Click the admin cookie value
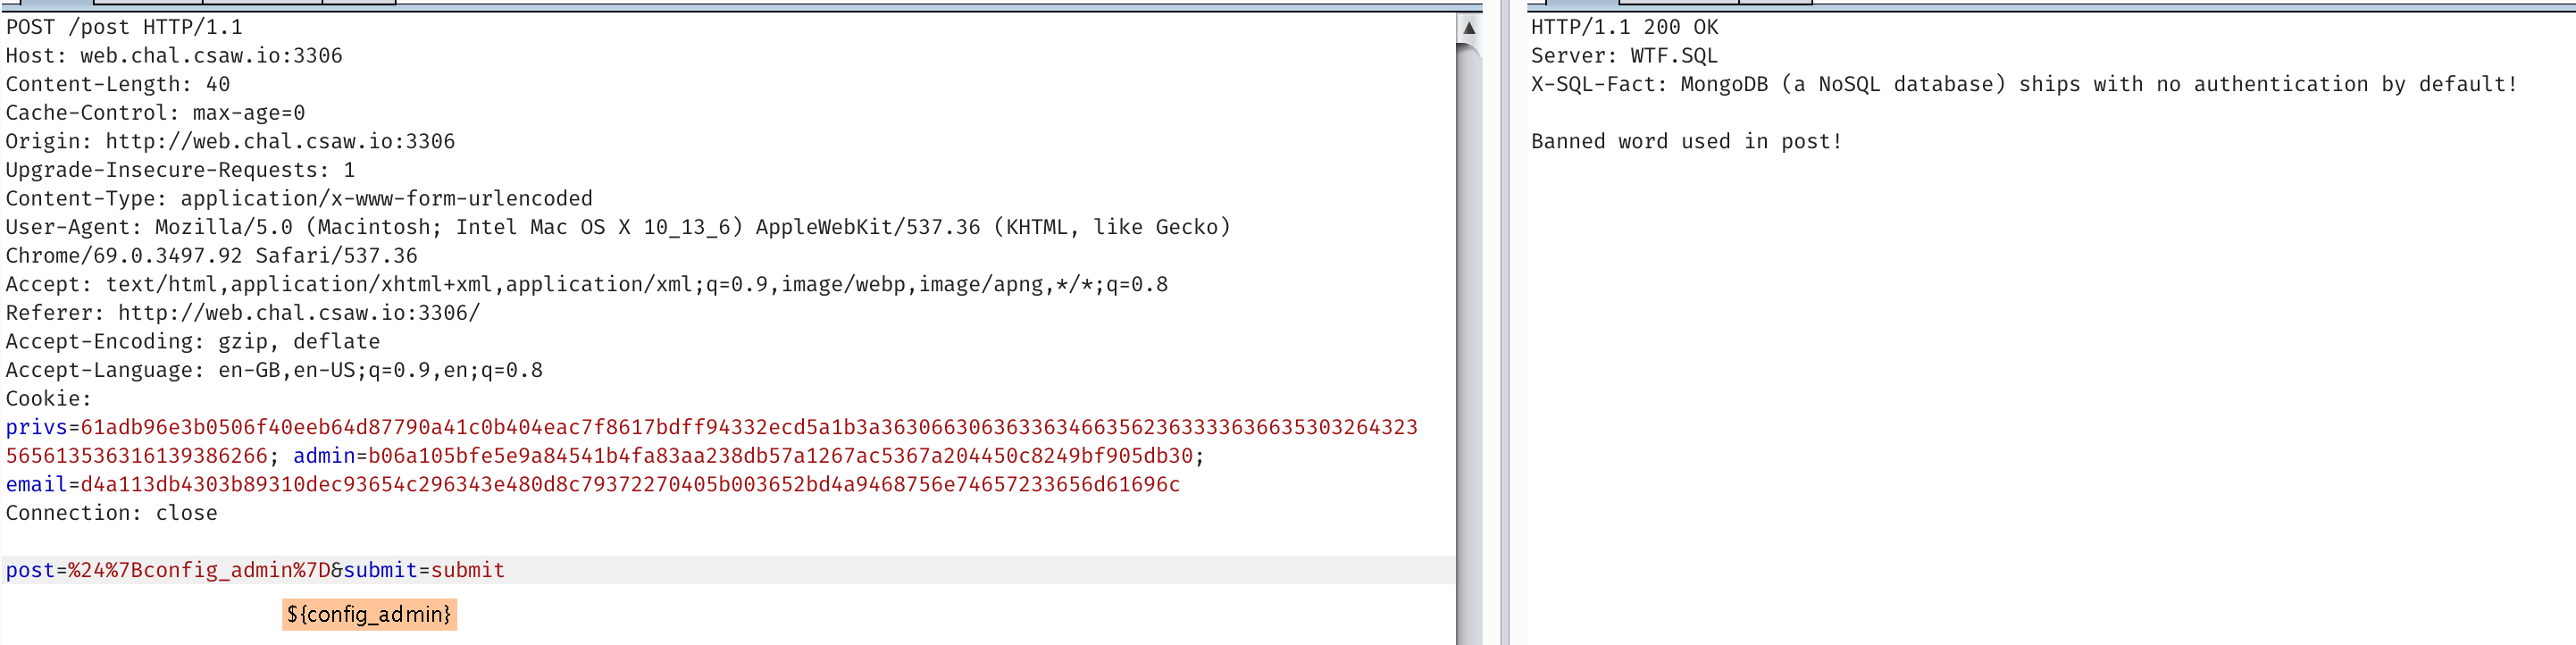The width and height of the screenshot is (2576, 645). (x=780, y=456)
